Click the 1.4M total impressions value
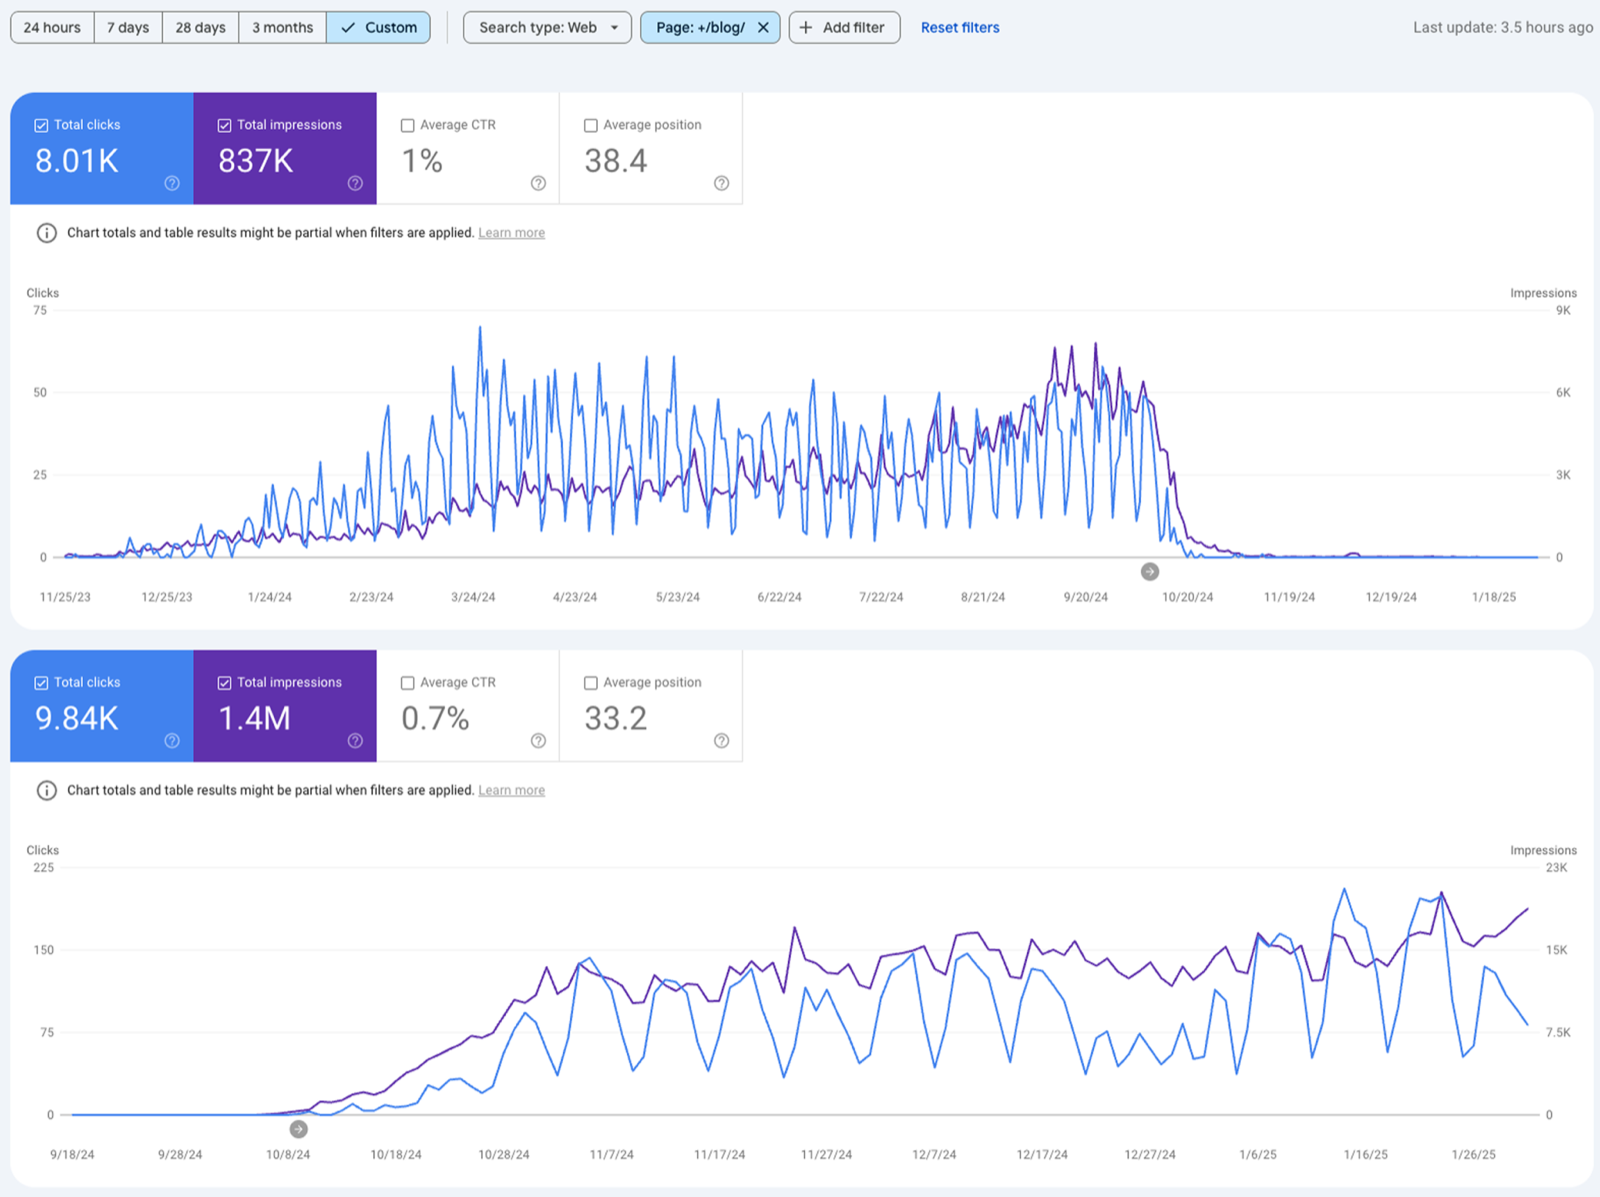 254,719
